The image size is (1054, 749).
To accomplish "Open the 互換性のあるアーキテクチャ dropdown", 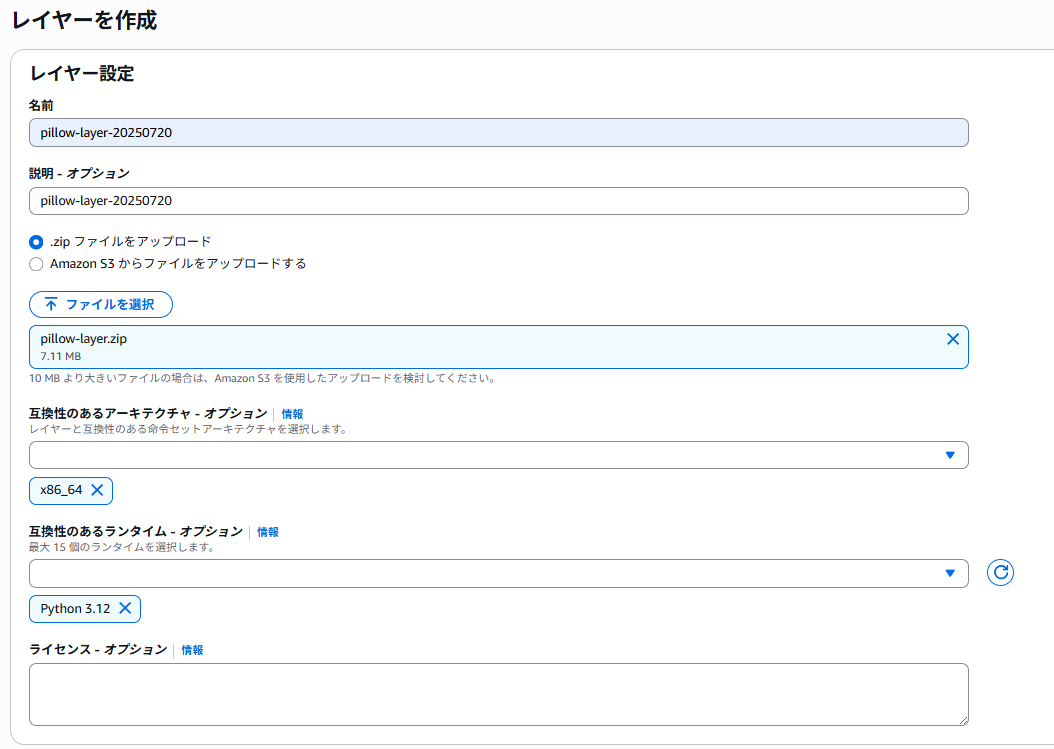I will coord(499,455).
